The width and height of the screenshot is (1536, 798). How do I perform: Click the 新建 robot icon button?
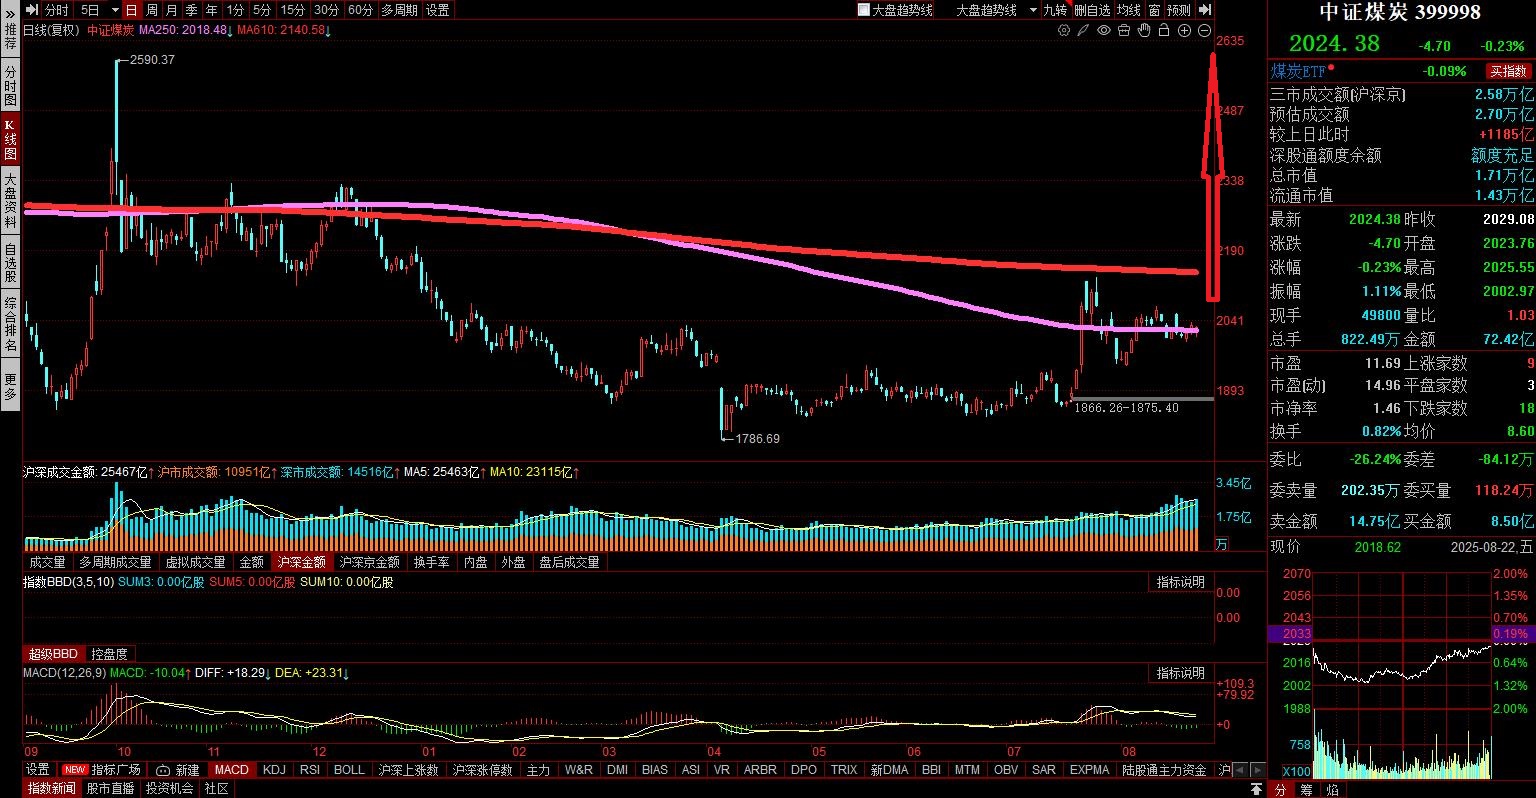(178, 770)
